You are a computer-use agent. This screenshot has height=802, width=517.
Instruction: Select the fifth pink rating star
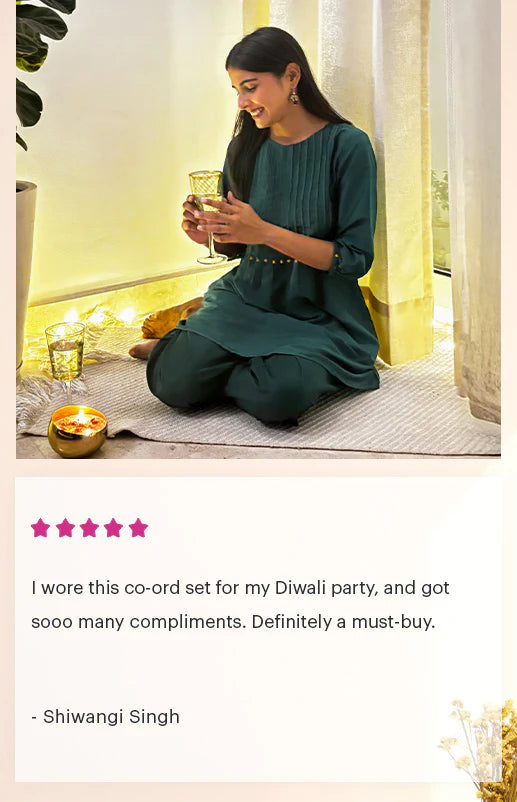point(138,528)
